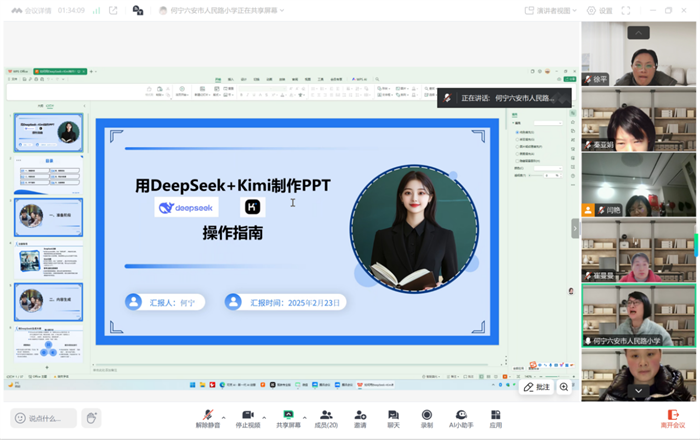Collapse the participant video sidebar arrow
Screen dimensions: 700x440
click(575, 228)
